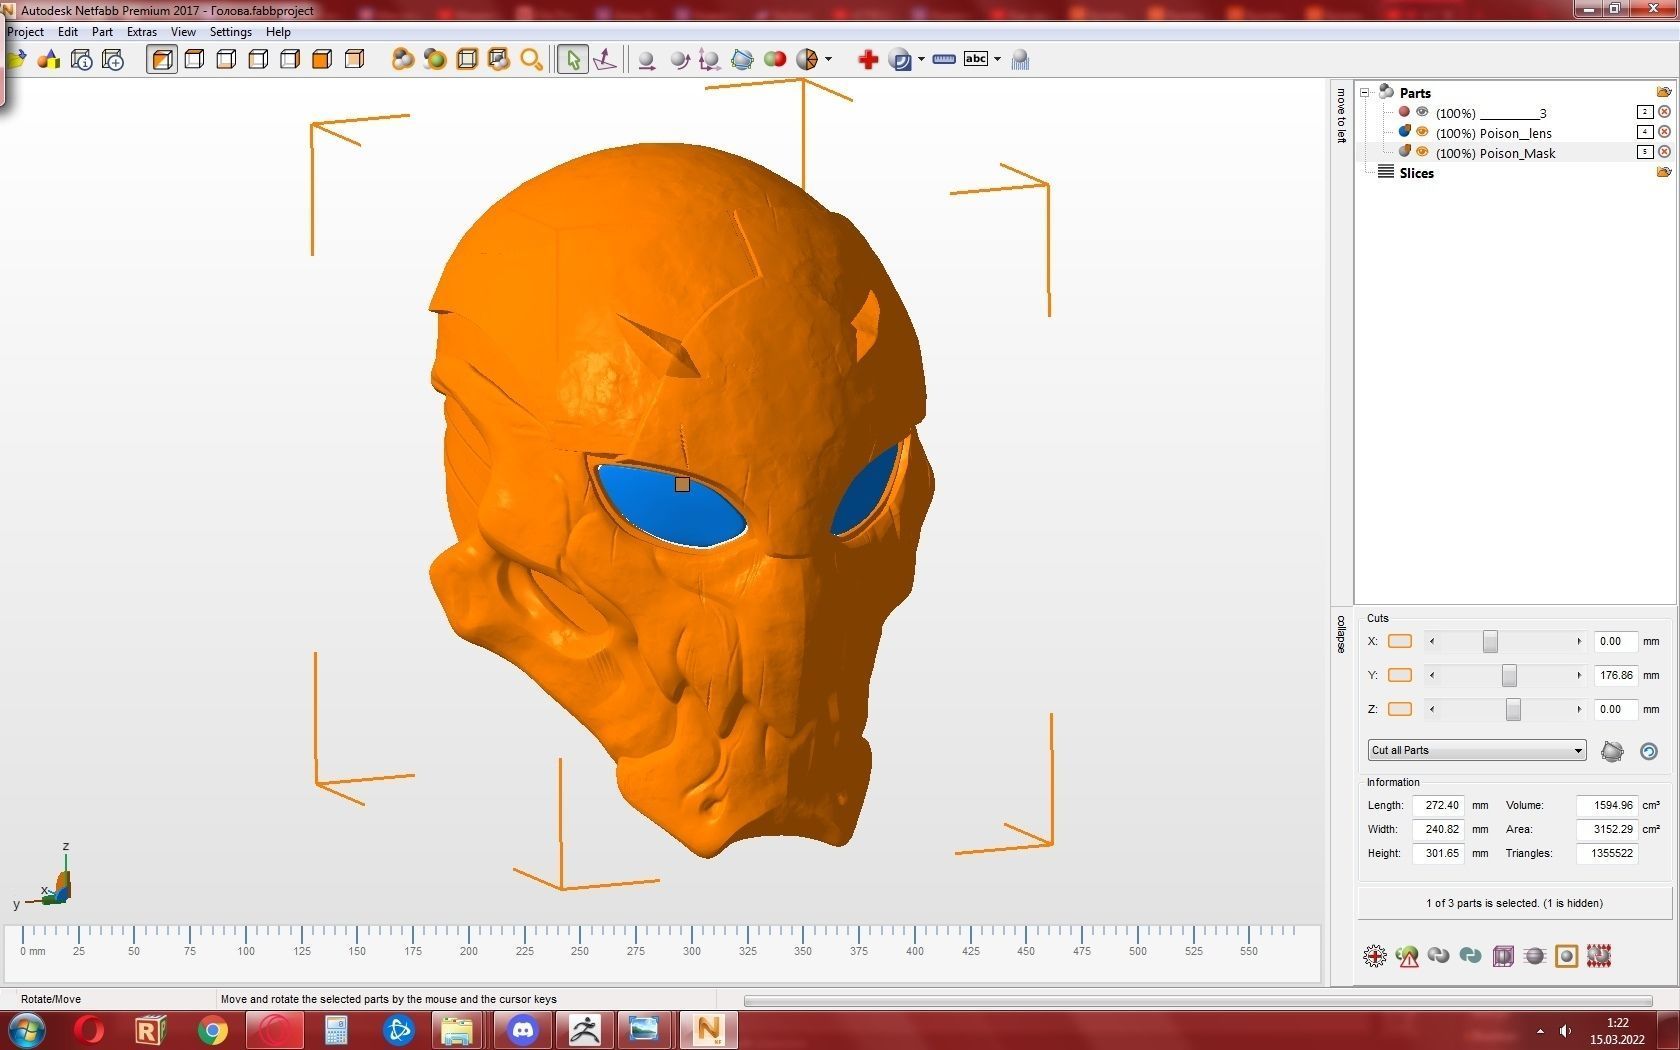Open the dropdown arrow beside the measurement sphere
1680x1050 pixels.
(x=921, y=60)
